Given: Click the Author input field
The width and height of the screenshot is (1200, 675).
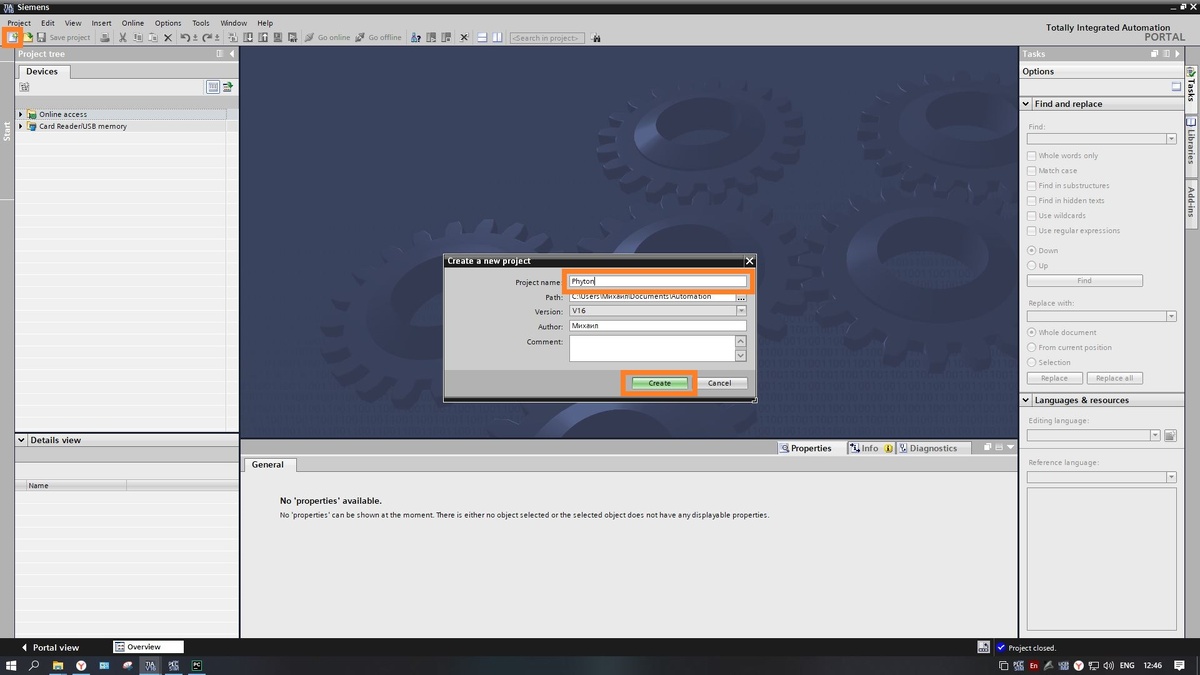Looking at the screenshot, I should click(x=658, y=326).
